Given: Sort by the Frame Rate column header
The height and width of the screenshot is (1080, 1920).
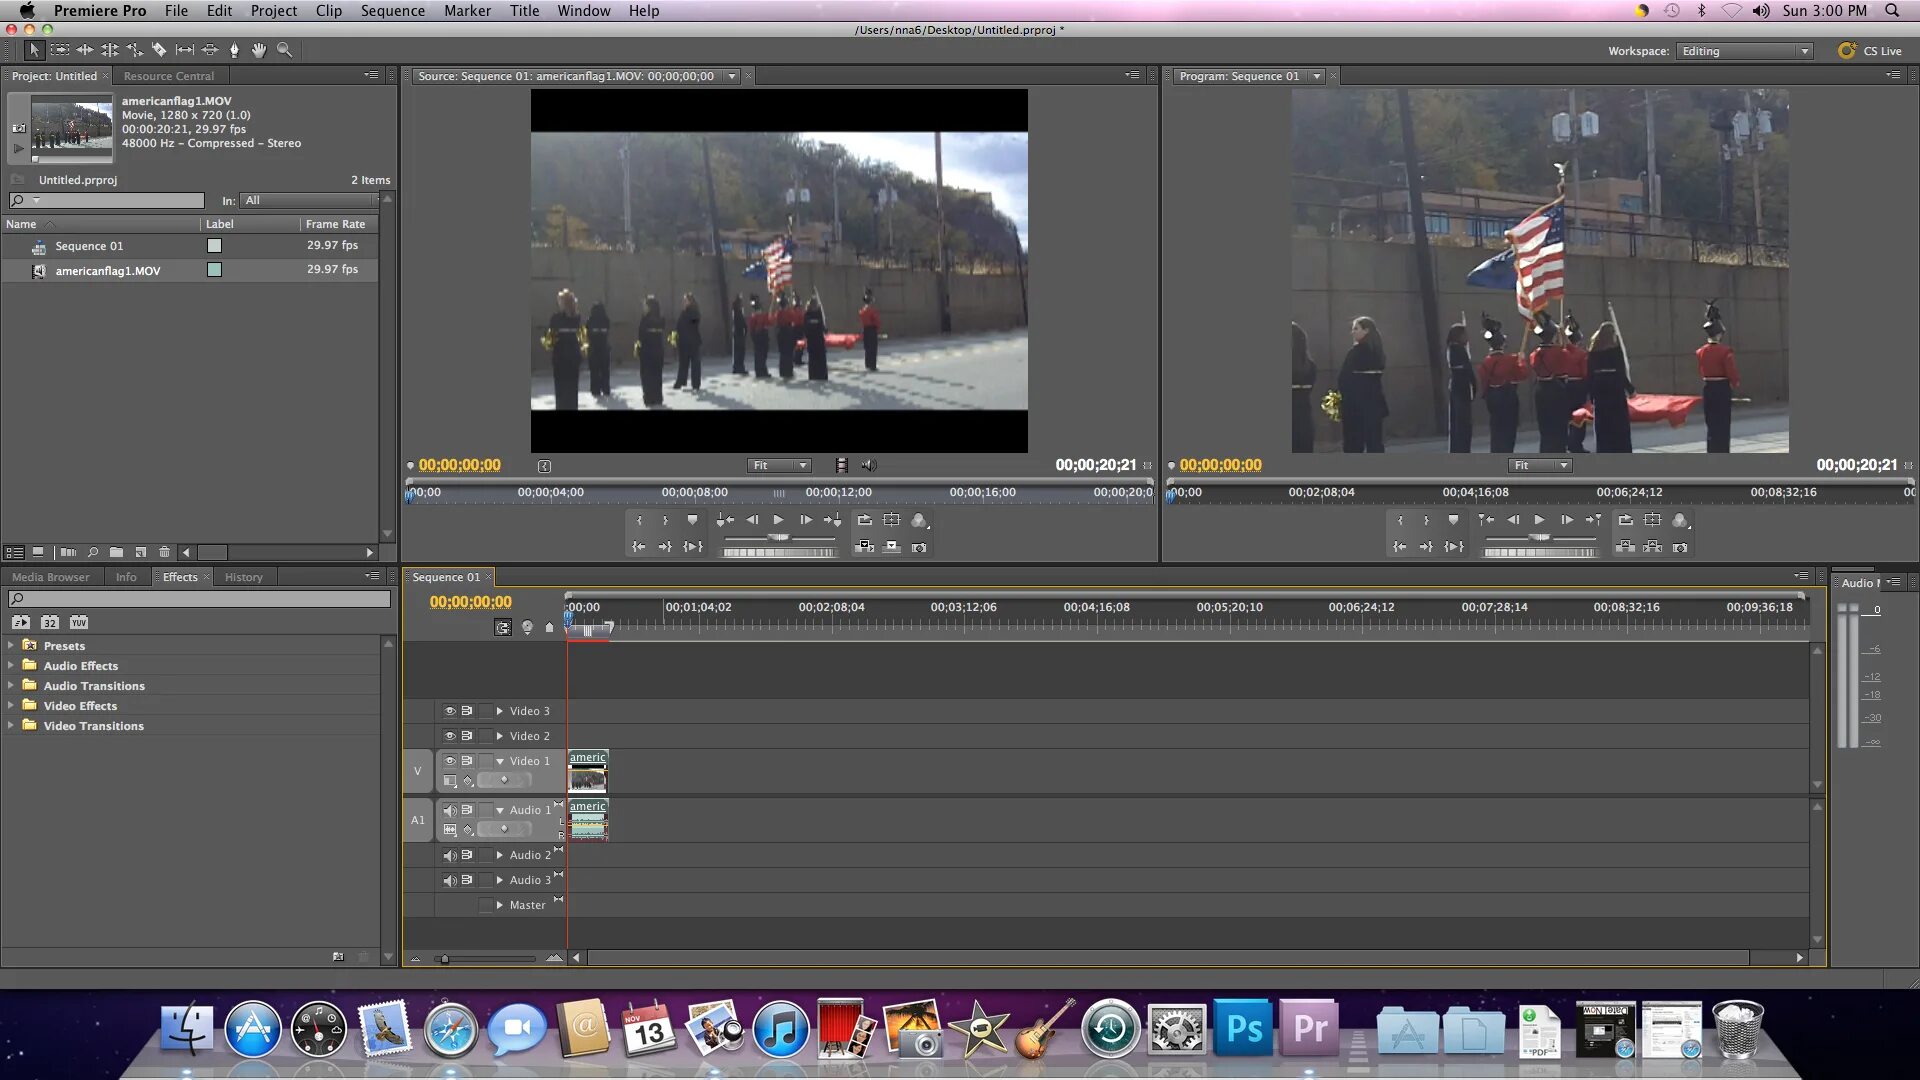Looking at the screenshot, I should pyautogui.click(x=335, y=224).
